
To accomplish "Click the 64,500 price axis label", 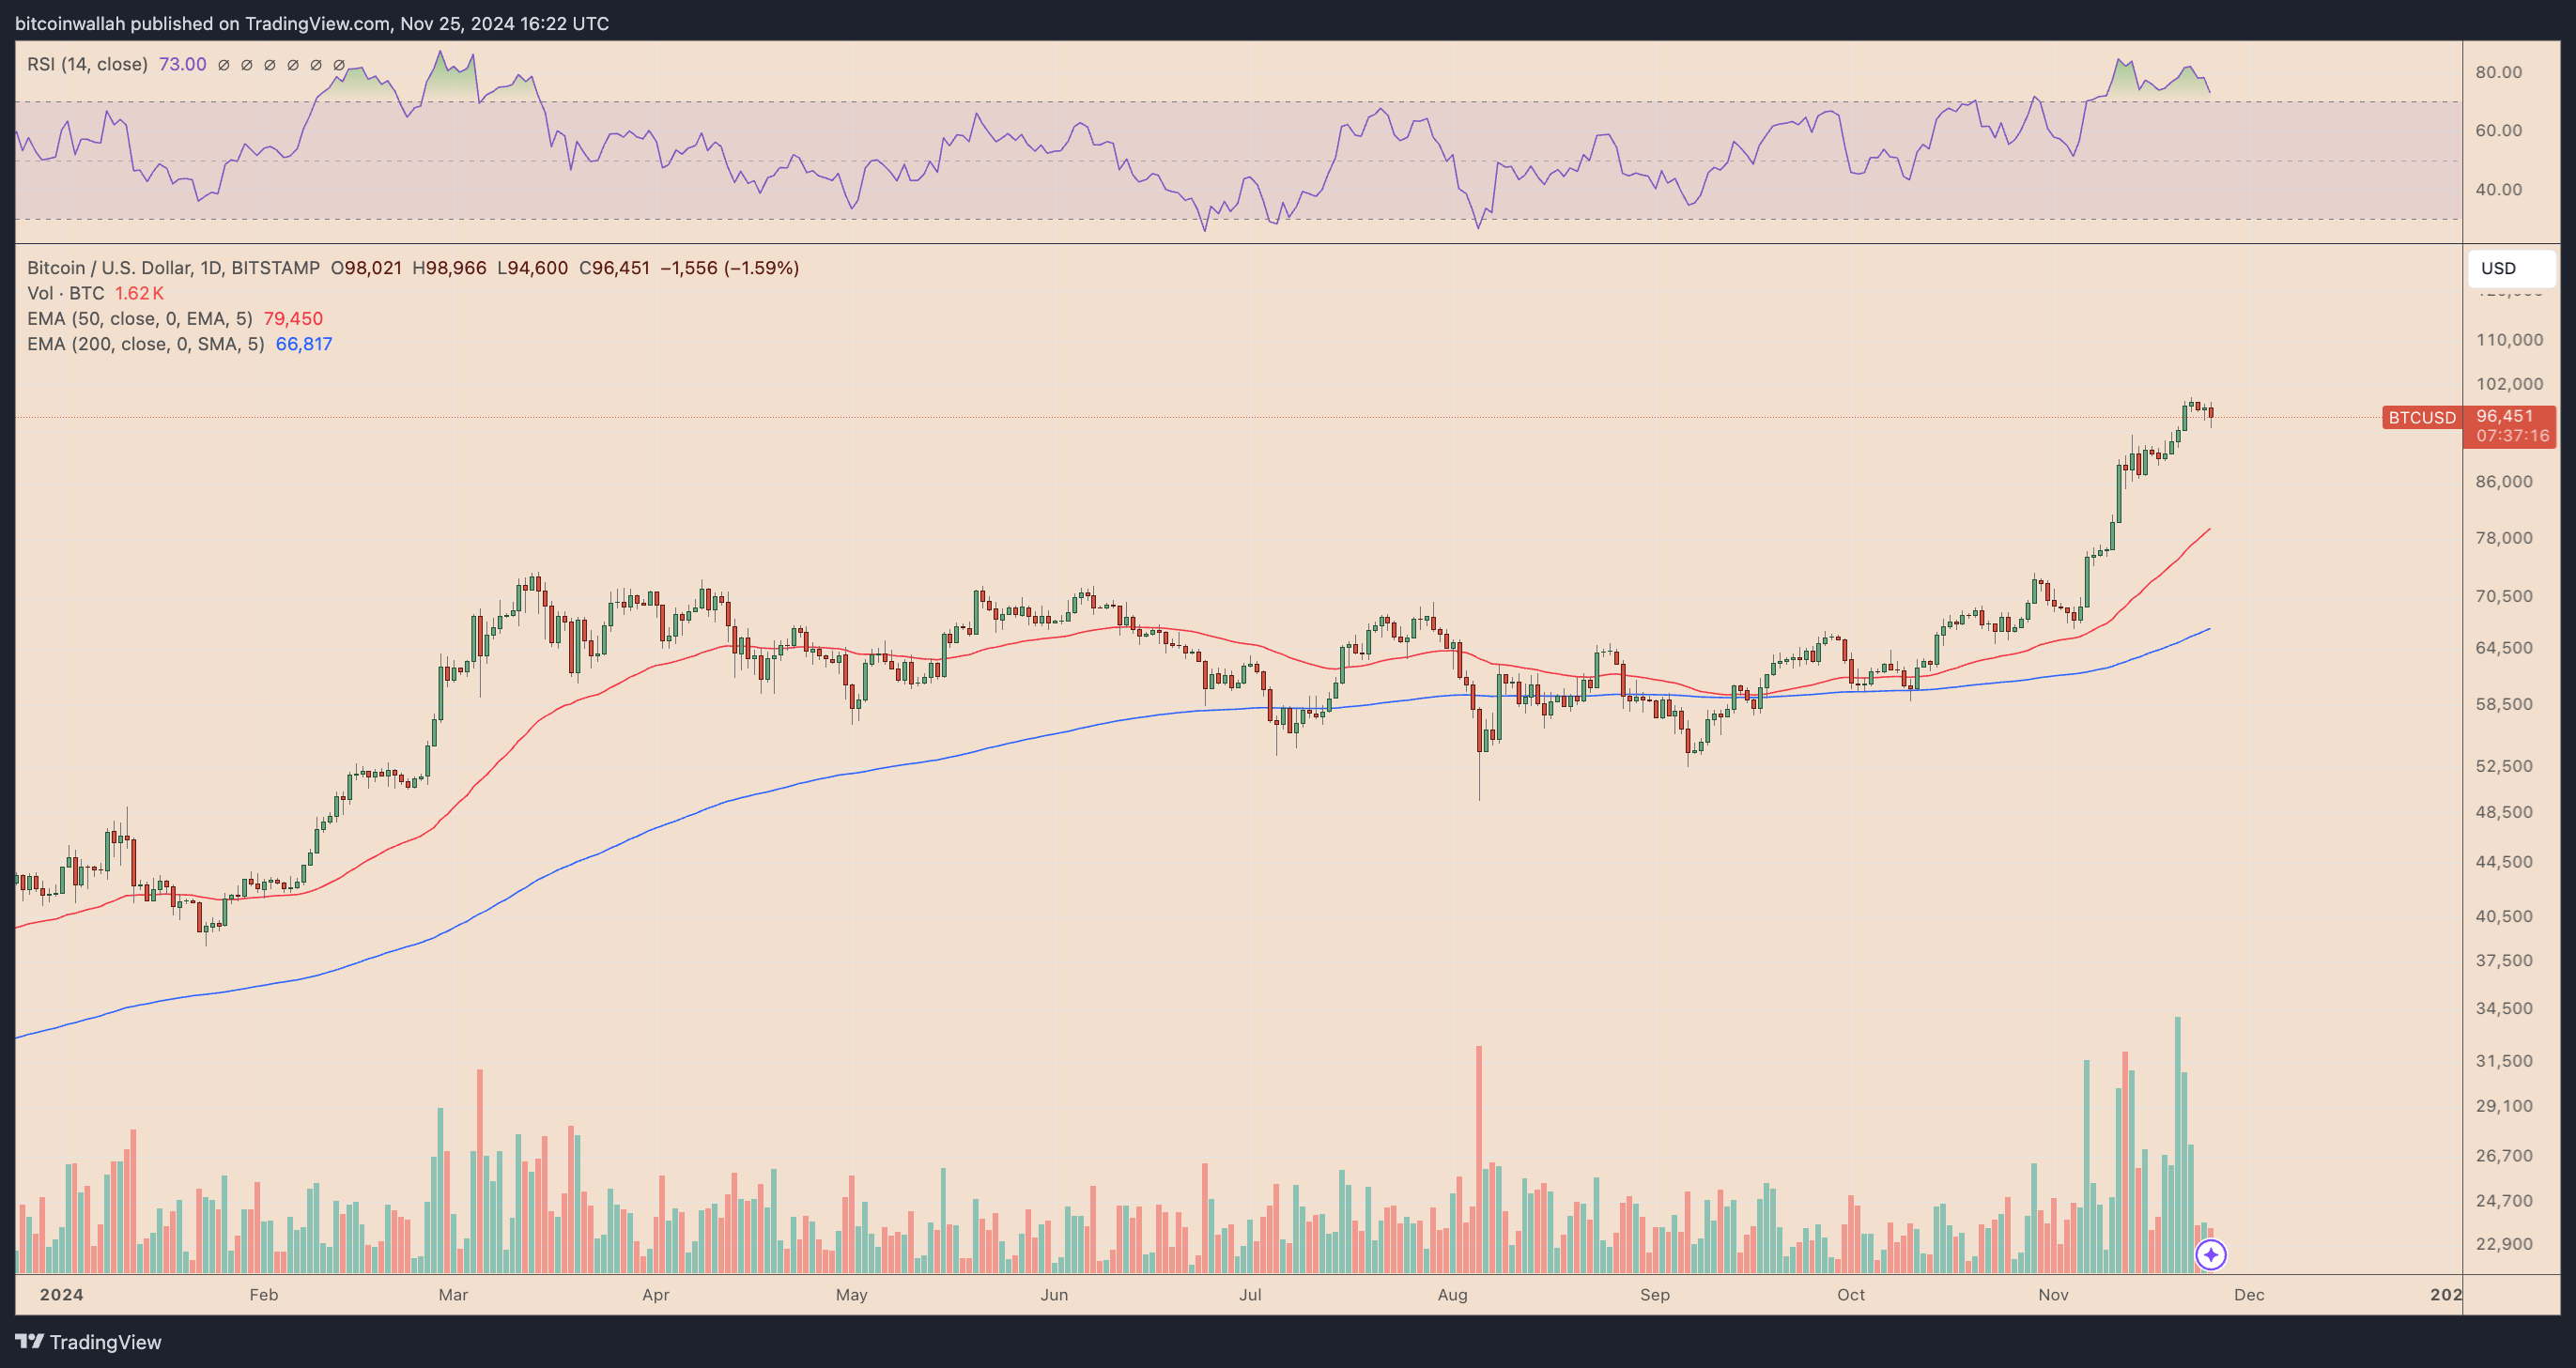I will click(2504, 648).
